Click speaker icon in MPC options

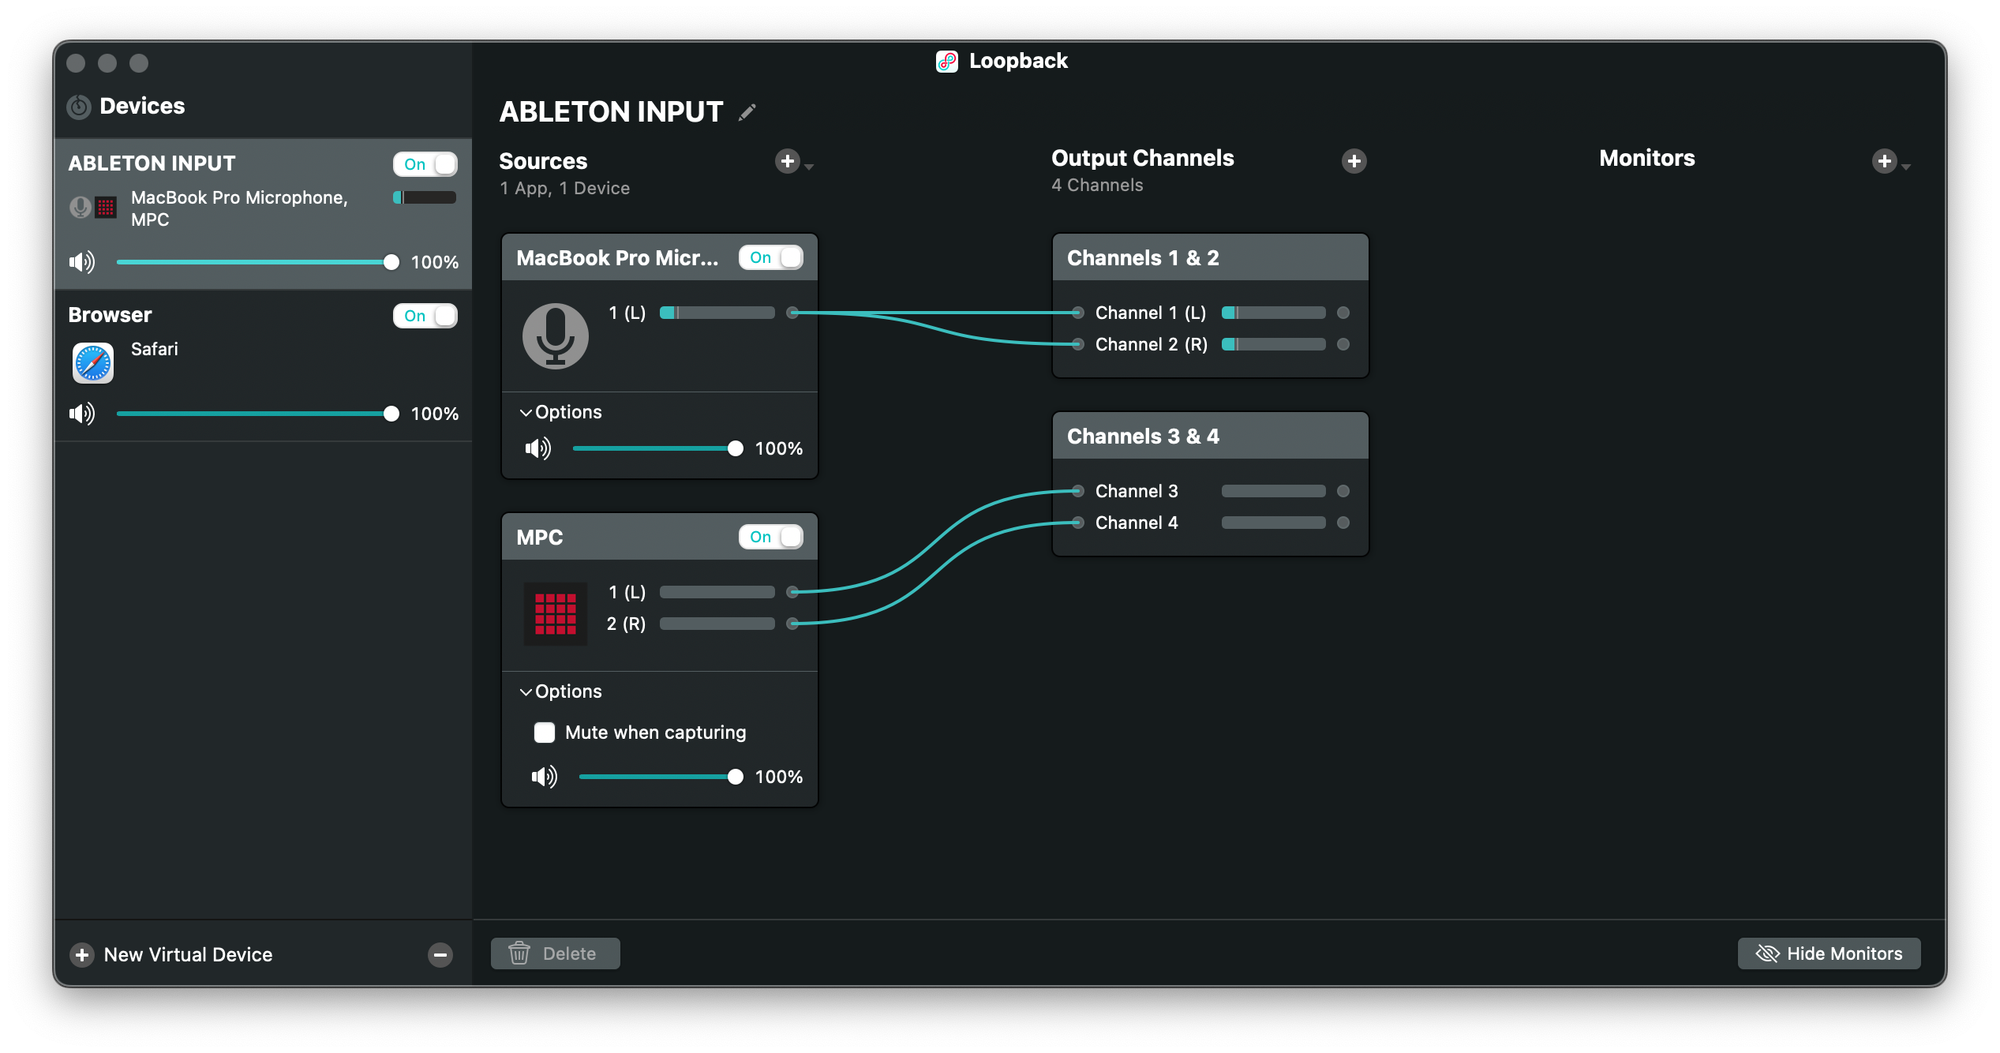pyautogui.click(x=544, y=777)
